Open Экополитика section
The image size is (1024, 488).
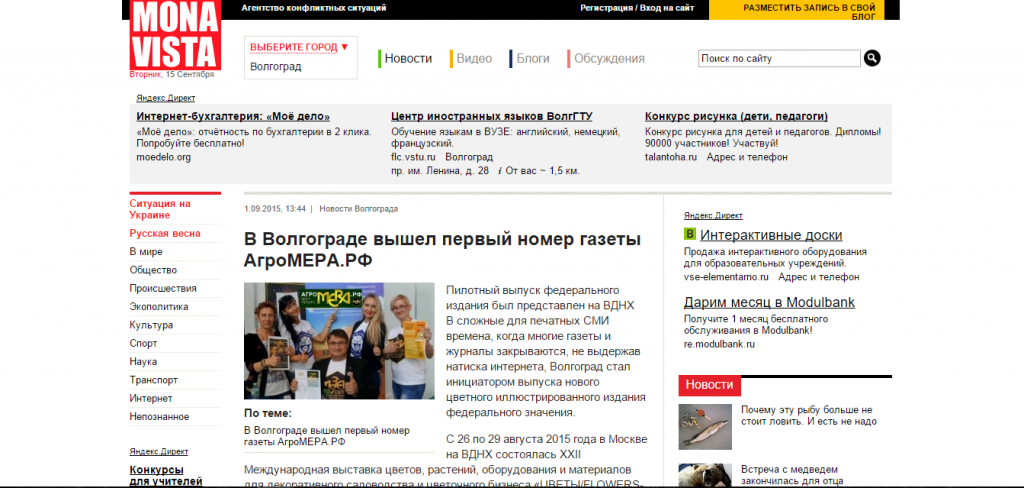pos(159,306)
